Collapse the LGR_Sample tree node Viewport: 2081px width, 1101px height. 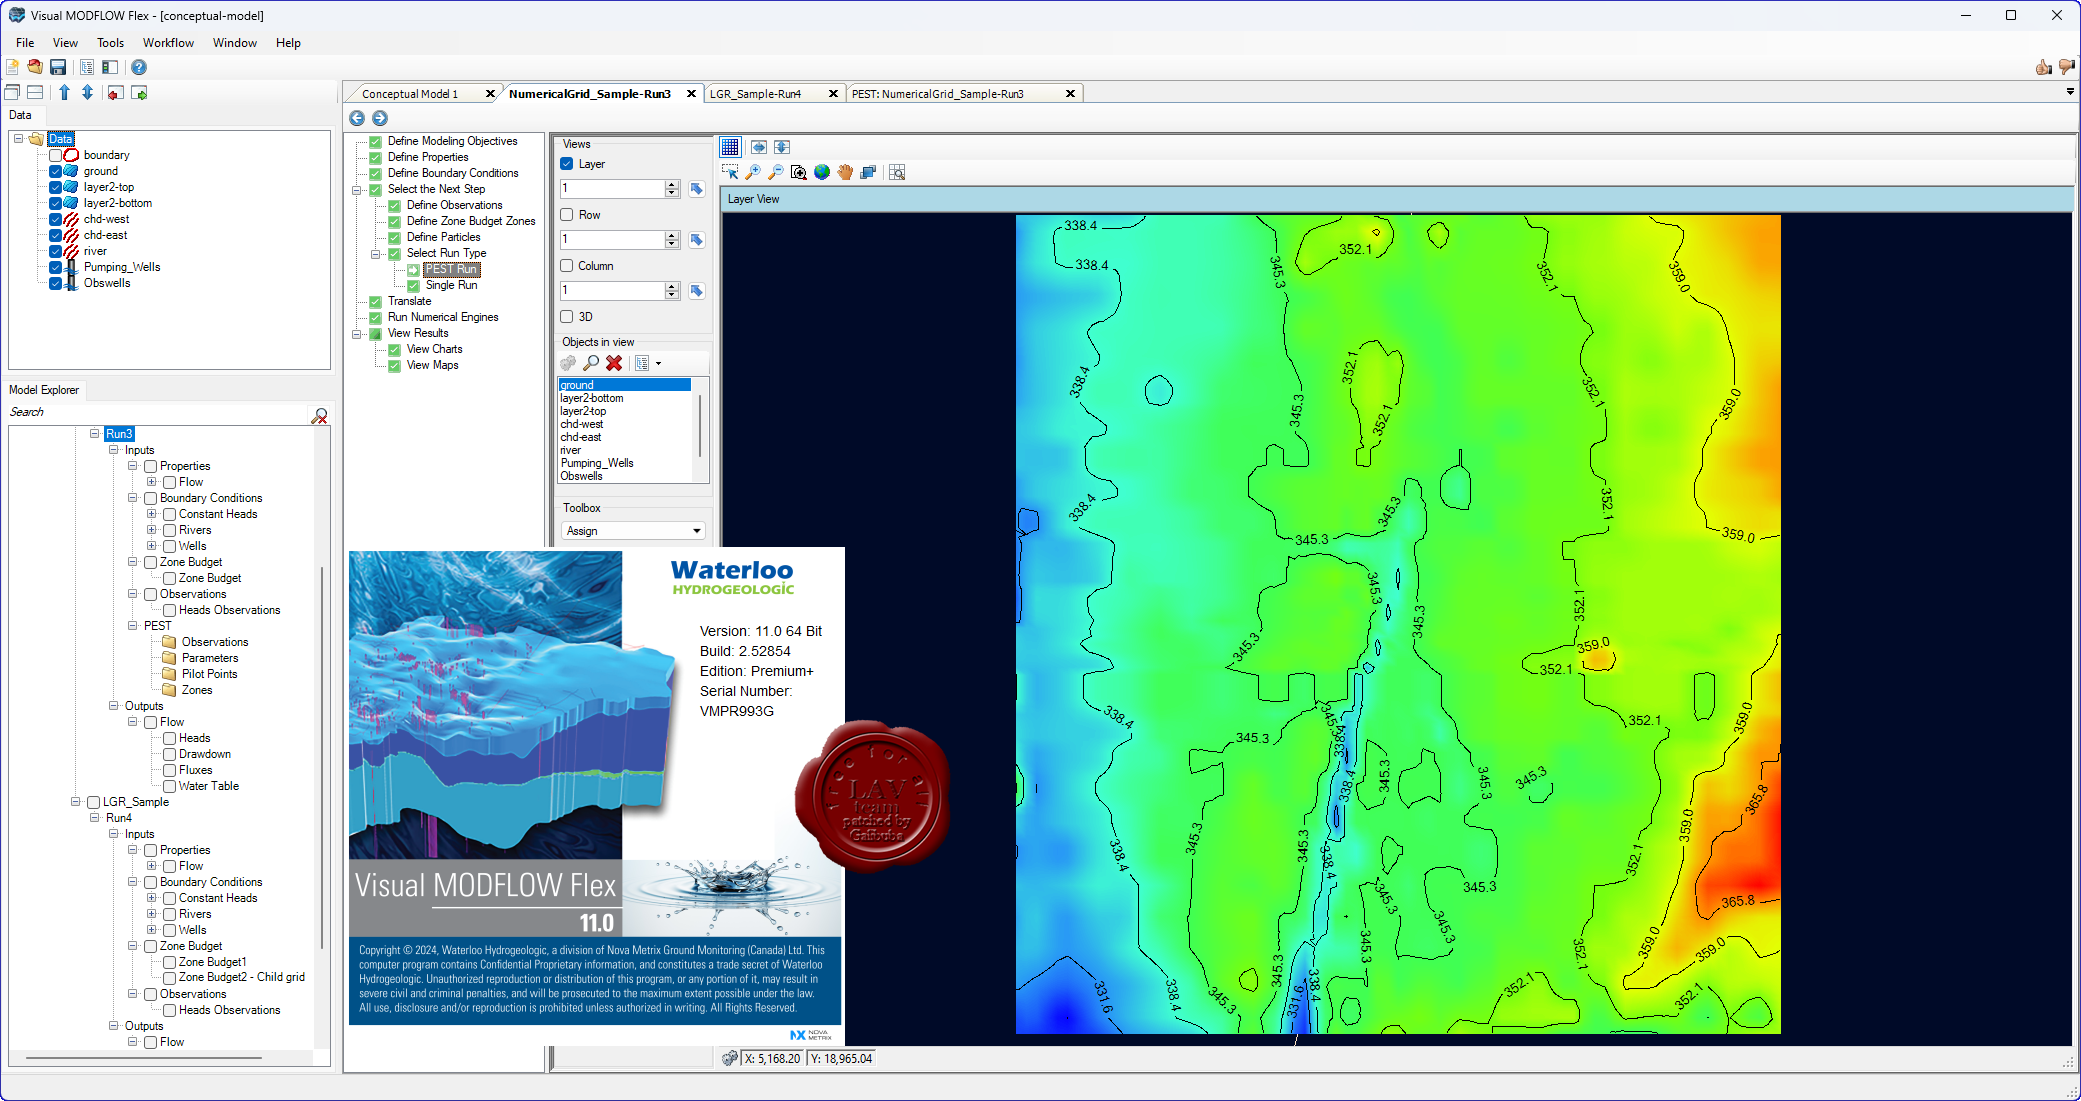pyautogui.click(x=75, y=802)
